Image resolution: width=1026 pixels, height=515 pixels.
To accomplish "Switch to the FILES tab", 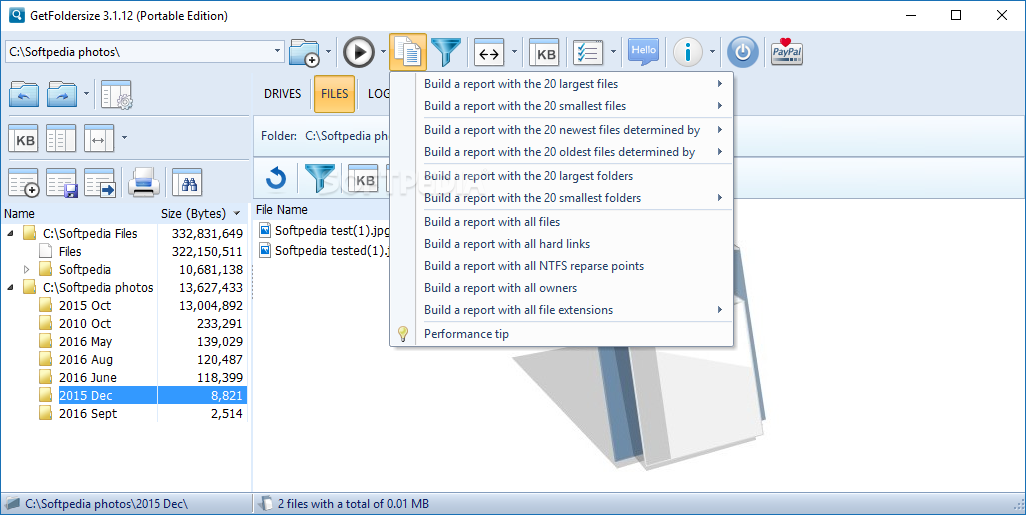I will click(334, 94).
